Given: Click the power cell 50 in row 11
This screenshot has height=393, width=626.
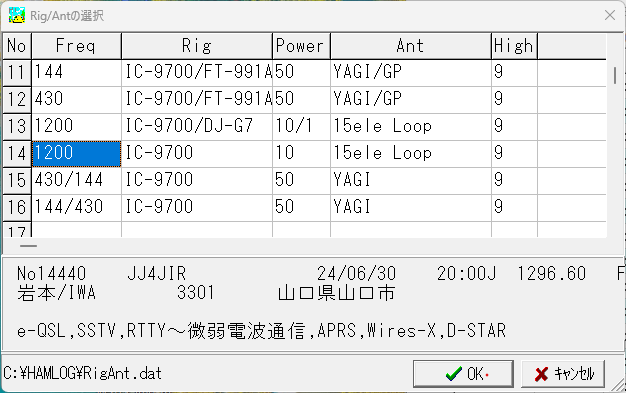Looking at the screenshot, I should pos(301,73).
